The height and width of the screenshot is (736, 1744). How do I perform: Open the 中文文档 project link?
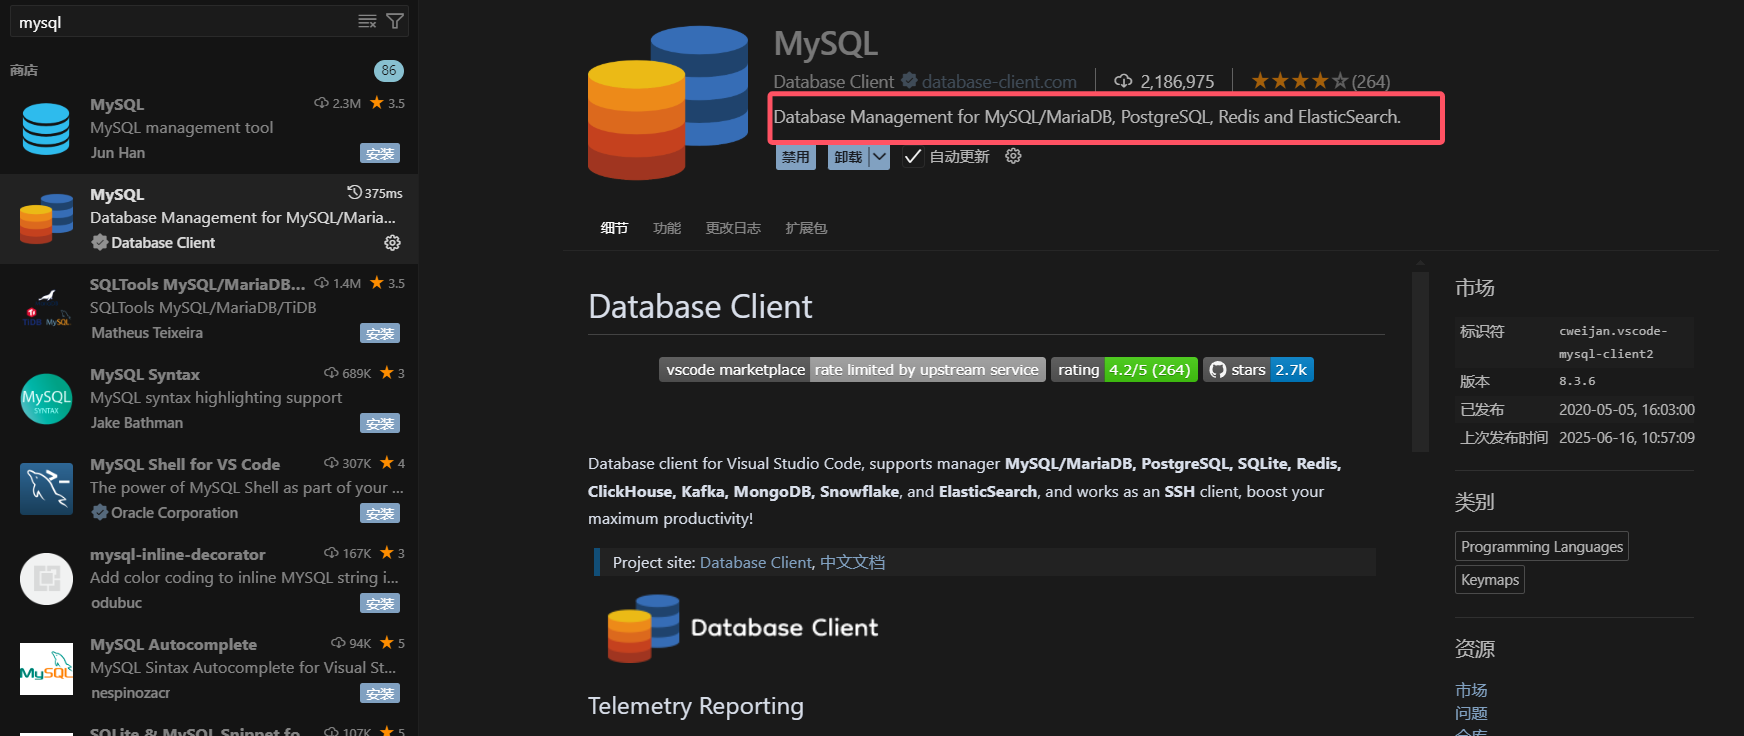coord(852,563)
